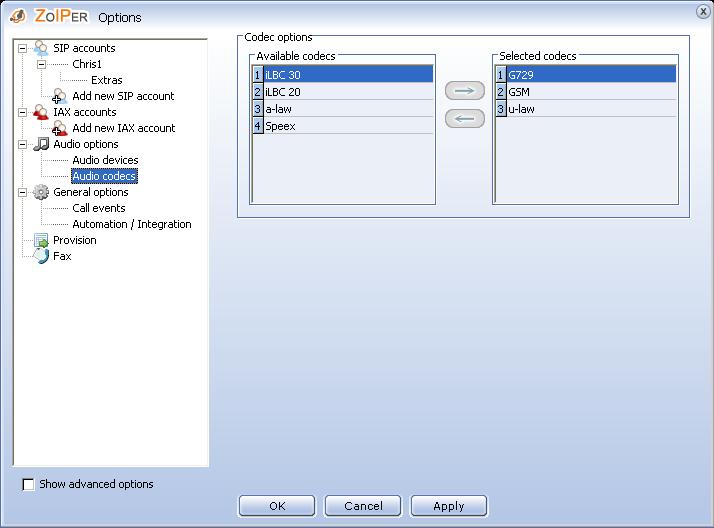Click the Provision icon
714x528 pixels.
pos(41,240)
